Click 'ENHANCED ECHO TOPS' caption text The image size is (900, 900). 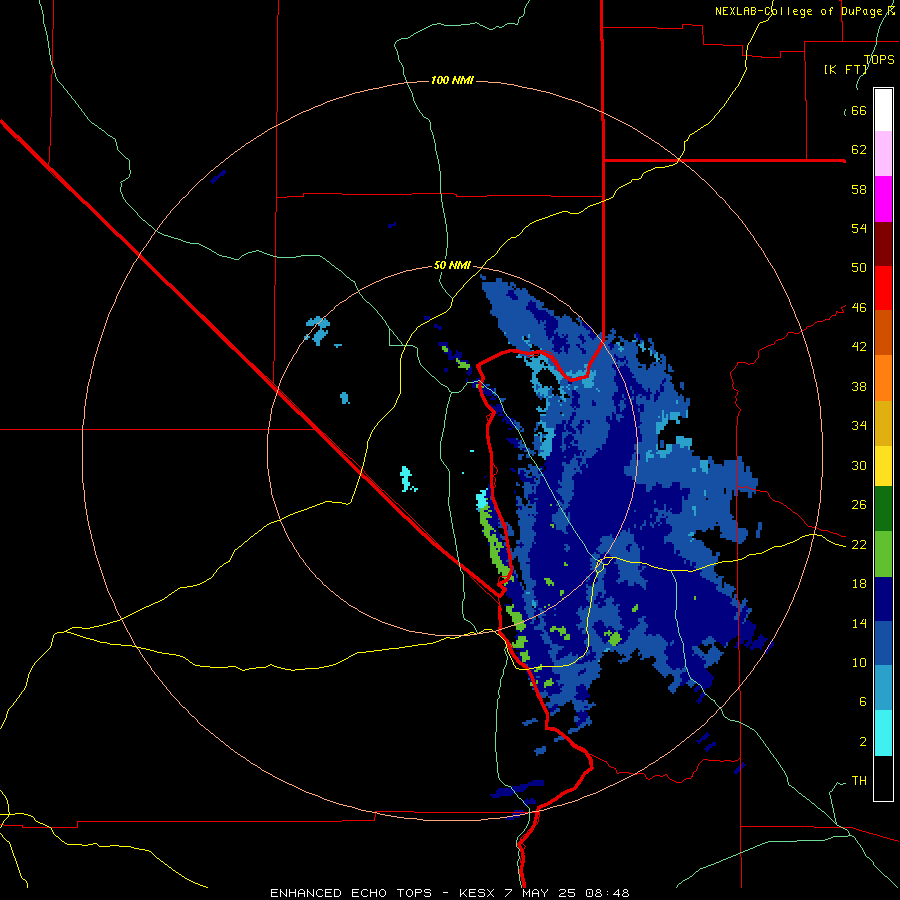click(351, 893)
